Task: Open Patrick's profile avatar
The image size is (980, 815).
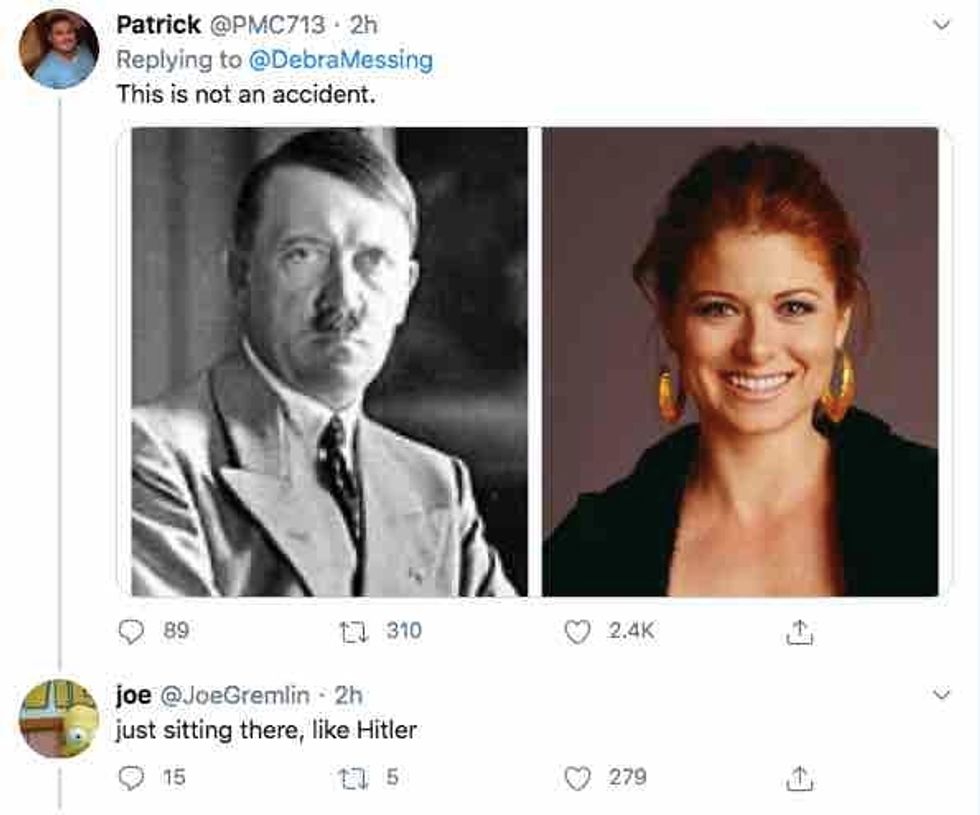Action: coord(59,50)
